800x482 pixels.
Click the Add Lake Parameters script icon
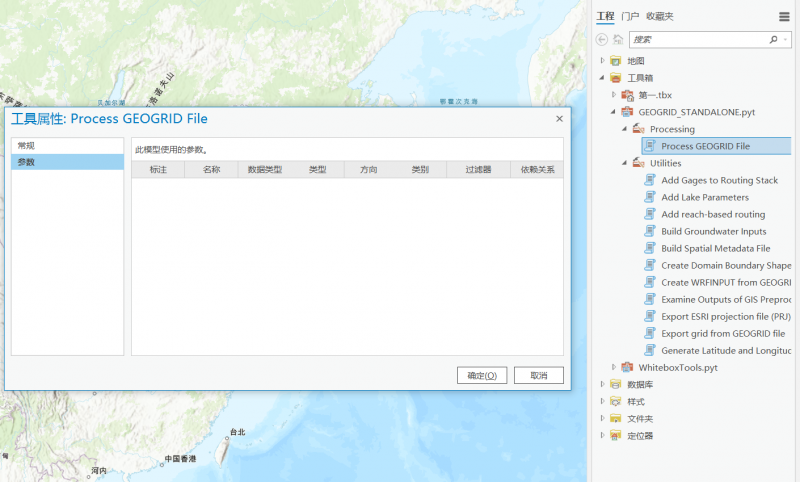click(649, 197)
